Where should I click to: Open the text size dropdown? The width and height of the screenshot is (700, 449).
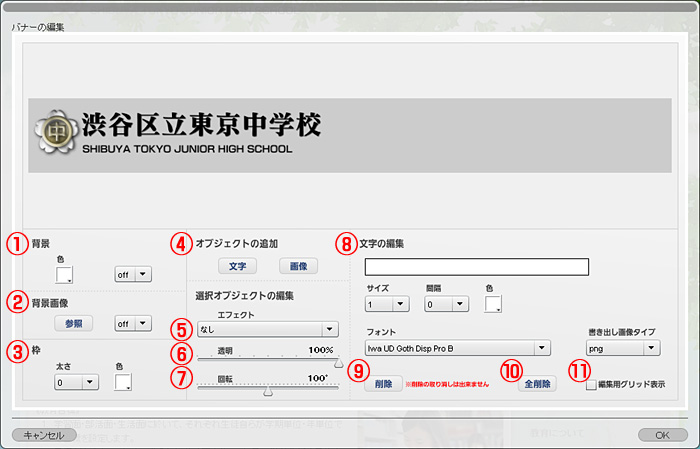click(386, 304)
